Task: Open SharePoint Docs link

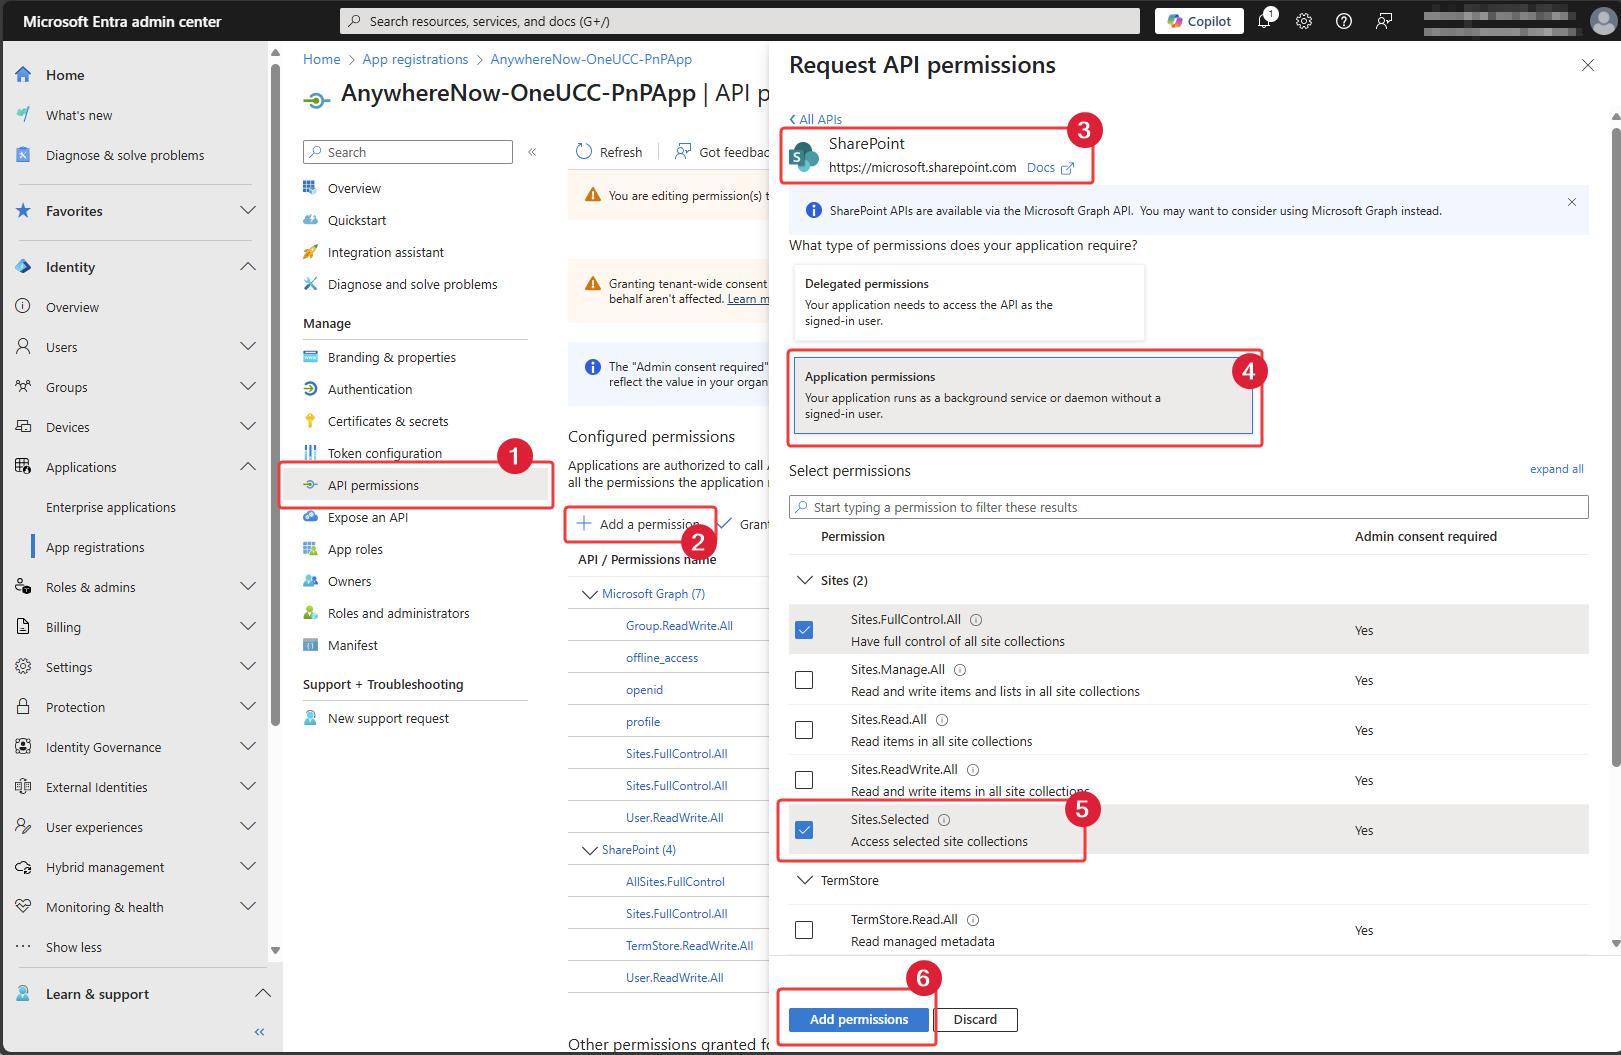Action: click(1050, 168)
